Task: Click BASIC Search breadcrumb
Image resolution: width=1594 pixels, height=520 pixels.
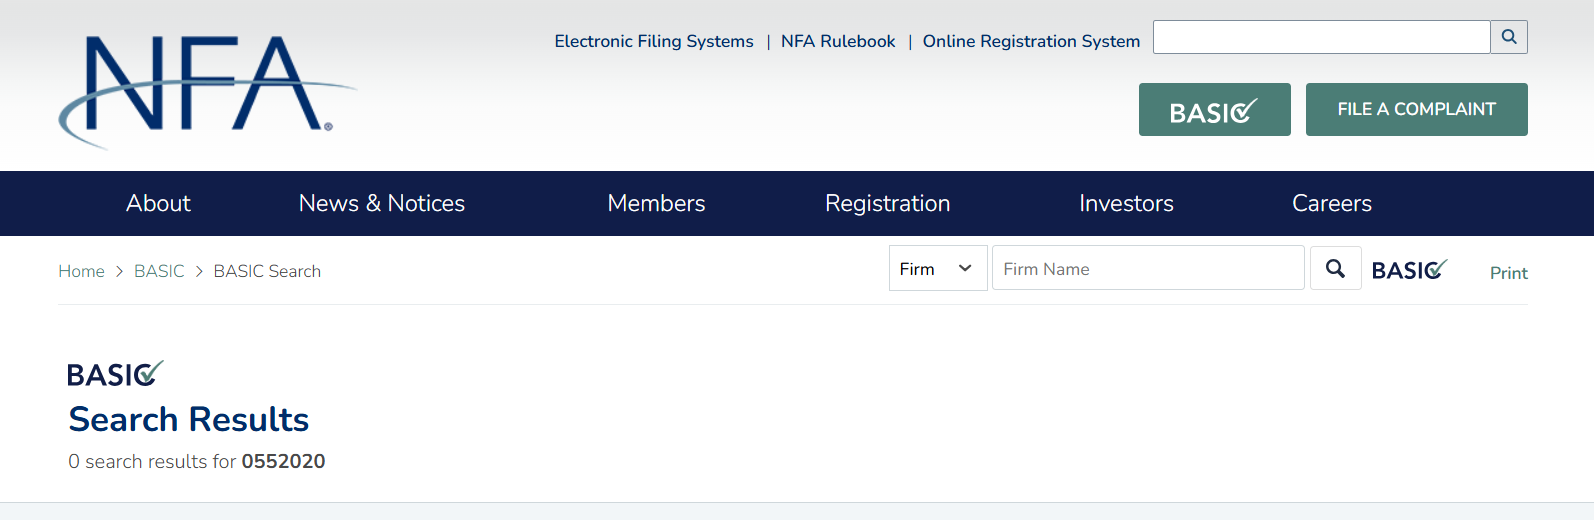Action: coord(267,271)
